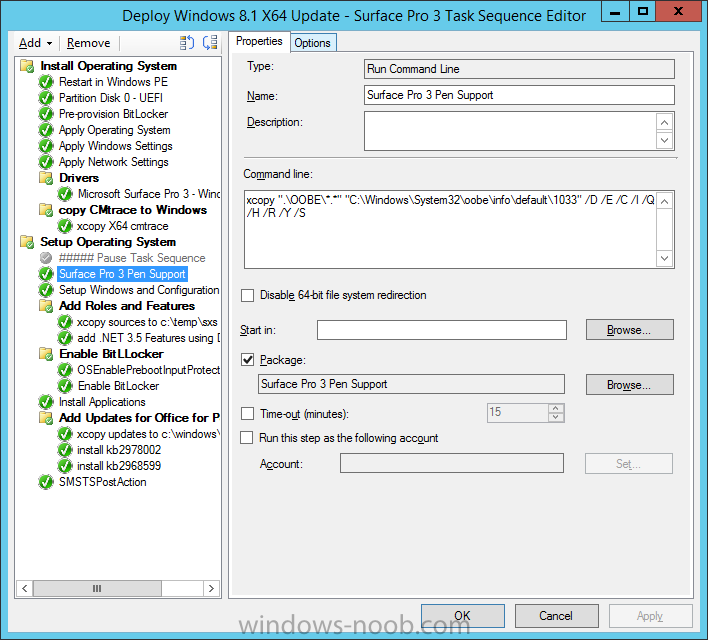Click check icon beside Microsoft Surface Pro 3 driver step
Viewport: 708px width, 640px height.
(x=65, y=194)
